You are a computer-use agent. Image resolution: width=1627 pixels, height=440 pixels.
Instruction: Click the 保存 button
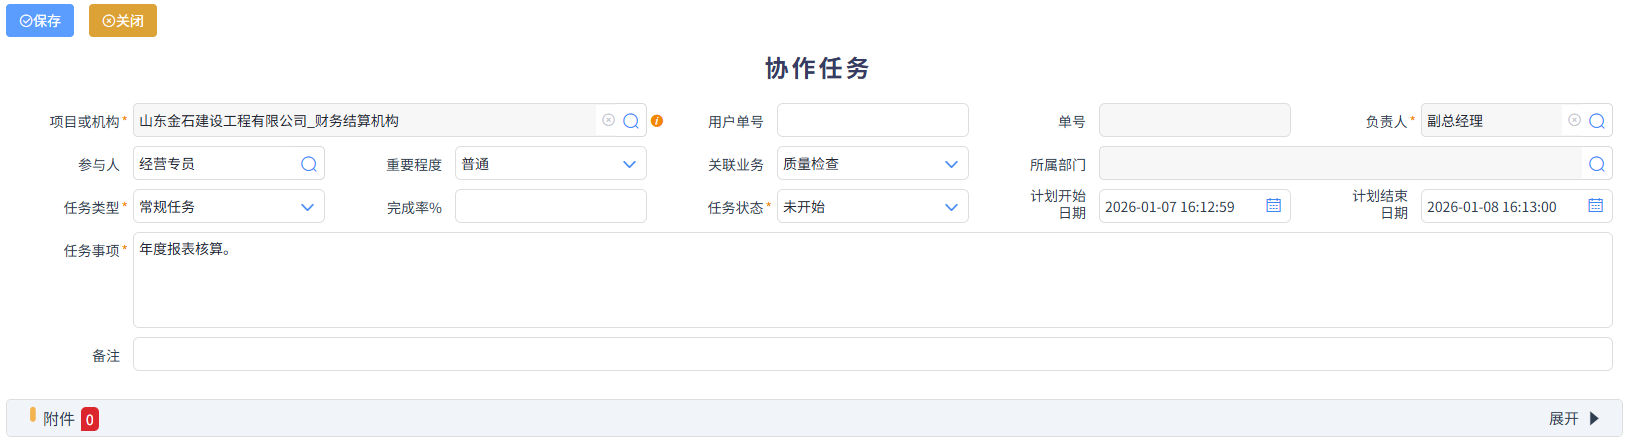click(40, 21)
